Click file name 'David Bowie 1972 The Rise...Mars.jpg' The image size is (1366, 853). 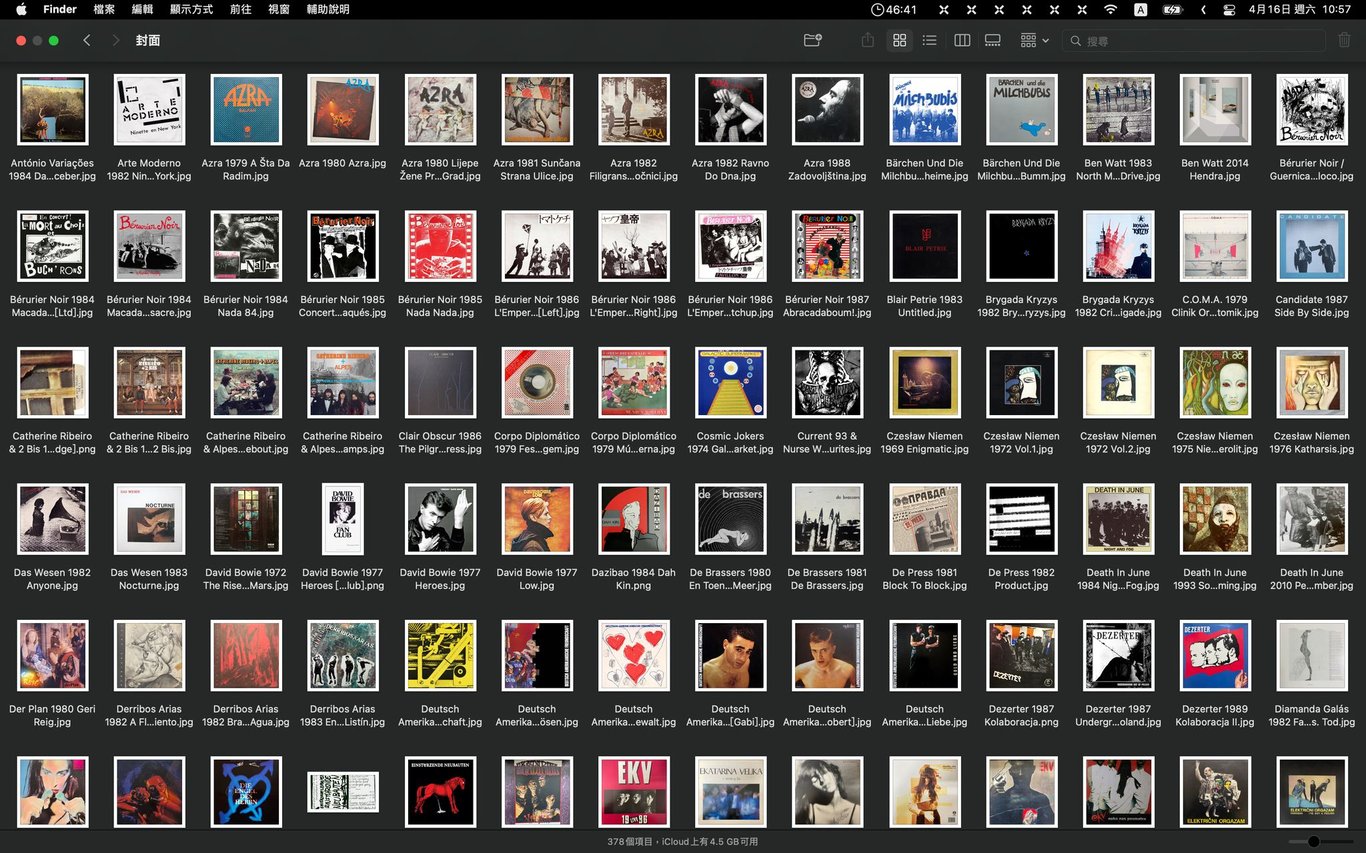click(246, 579)
